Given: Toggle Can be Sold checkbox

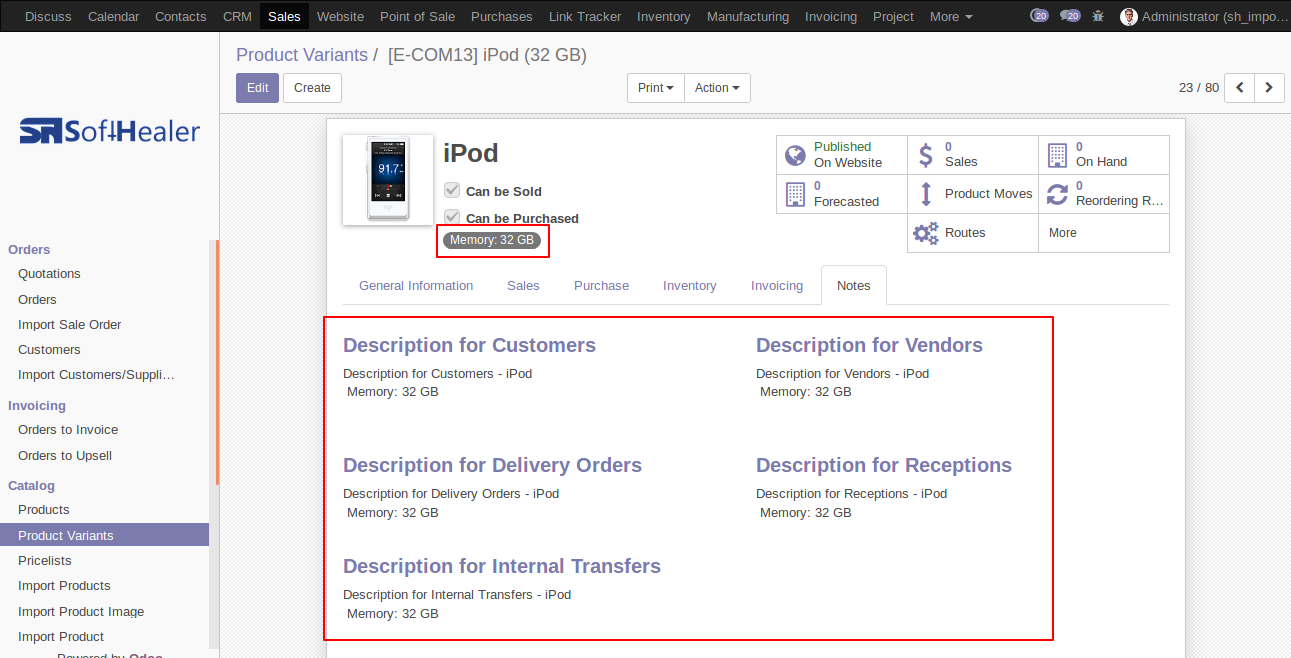Looking at the screenshot, I should click(452, 190).
